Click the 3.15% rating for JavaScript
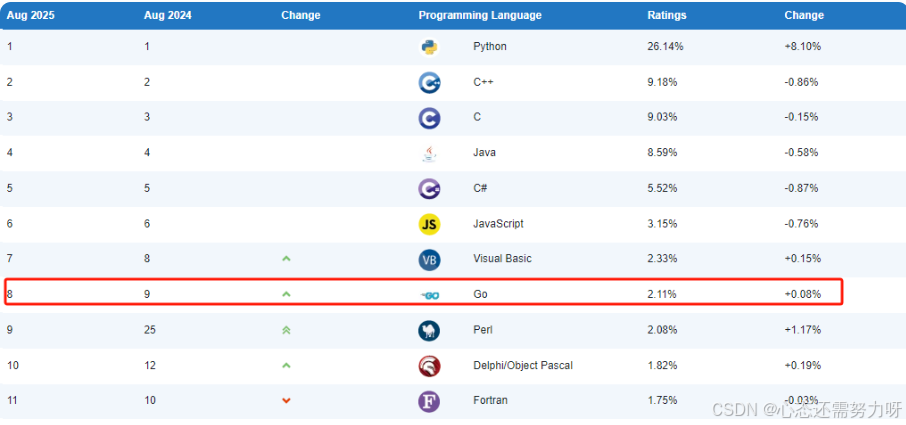This screenshot has width=906, height=425. (663, 223)
